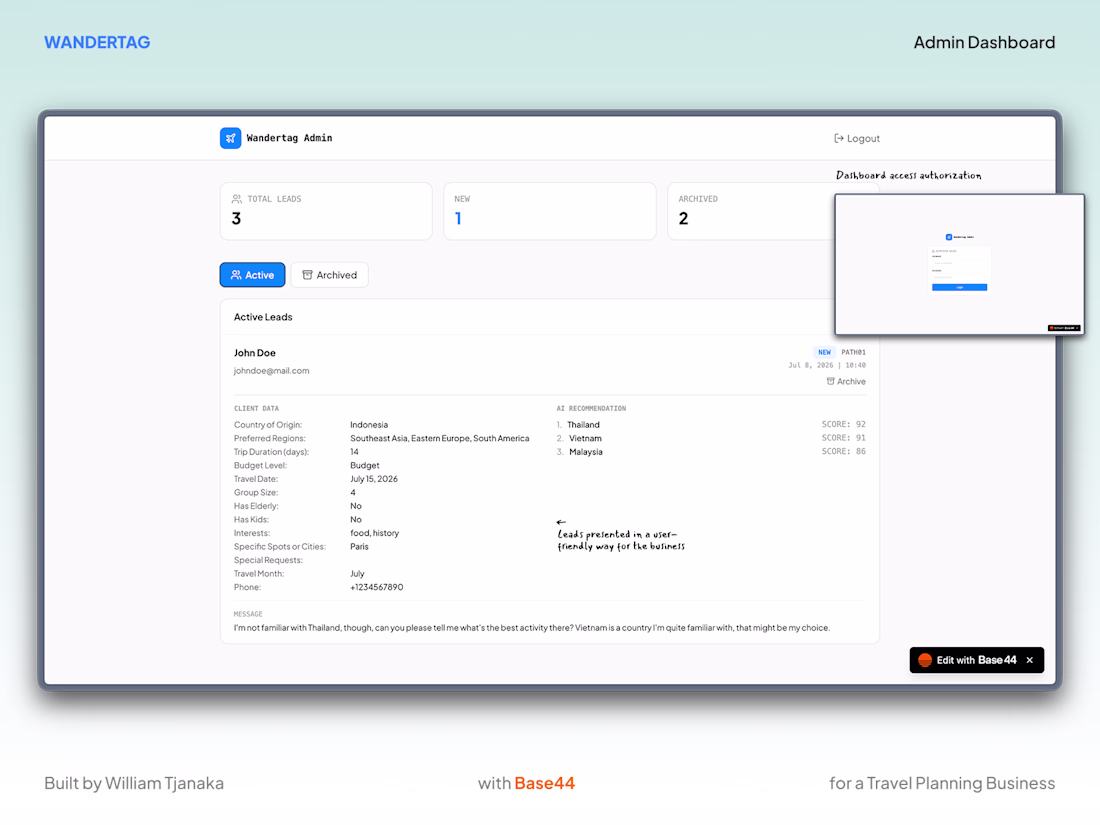Click the Indonesia country of origin value
Screen dimensions: 1100x825
369,425
